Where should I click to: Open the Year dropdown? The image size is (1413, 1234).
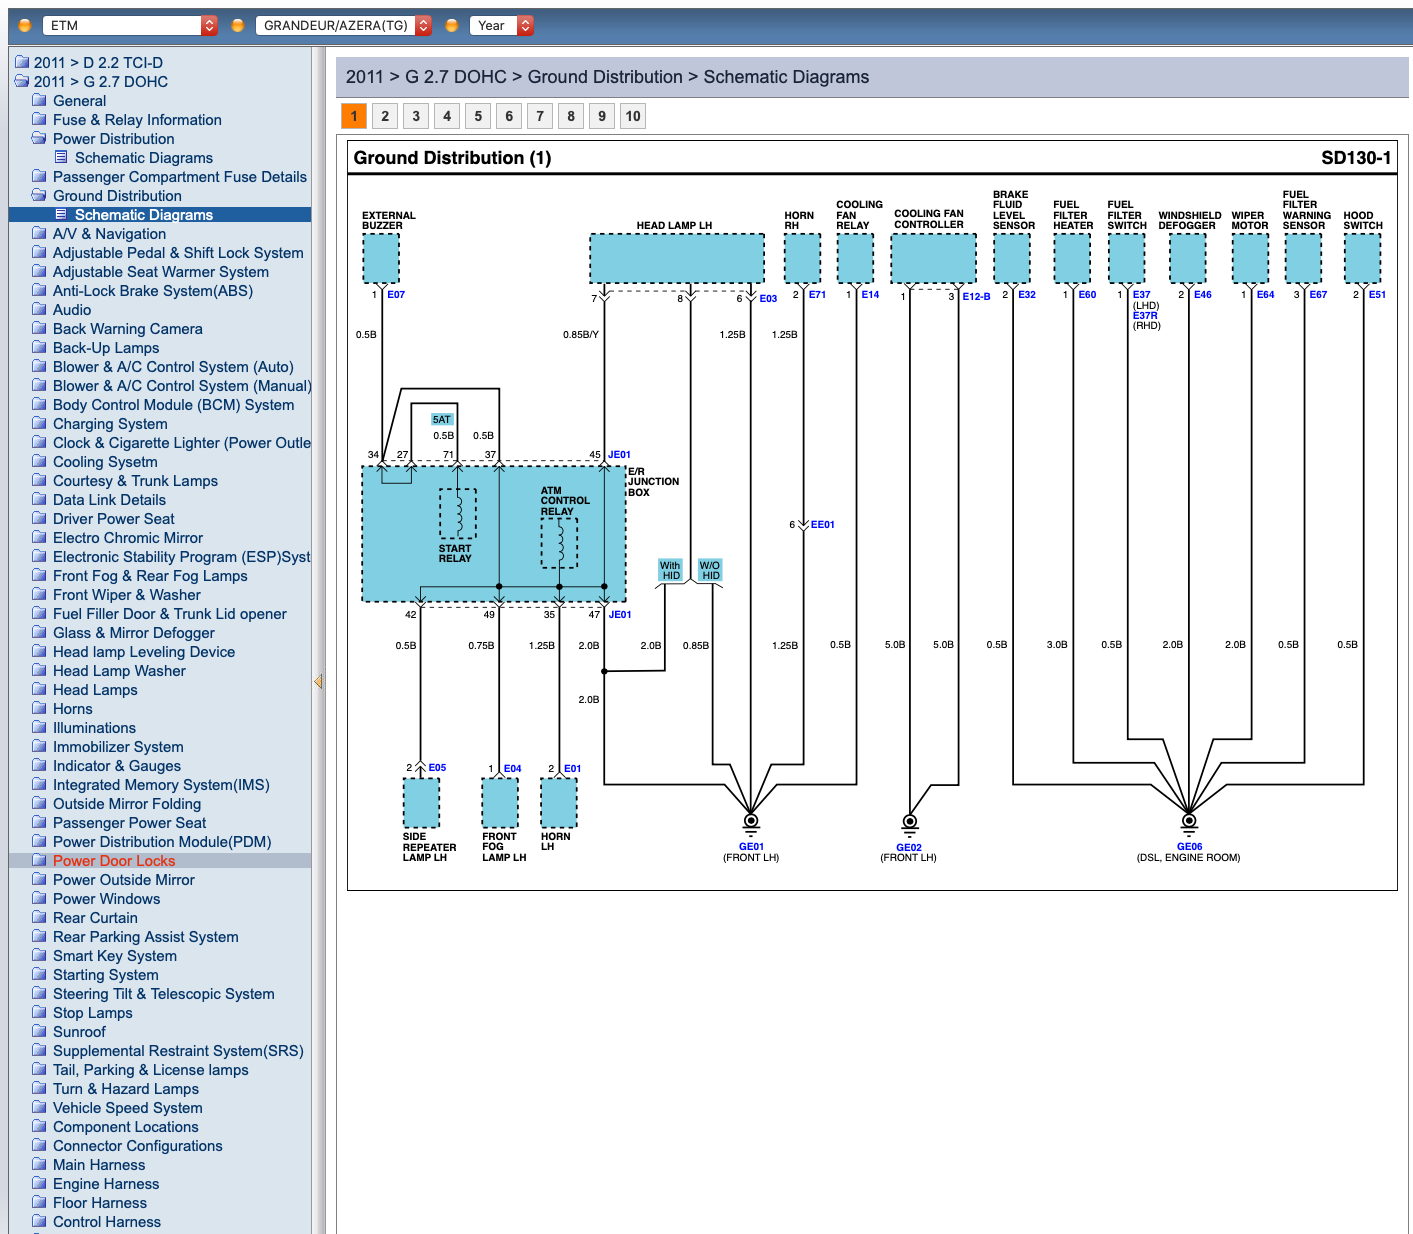pyautogui.click(x=501, y=25)
